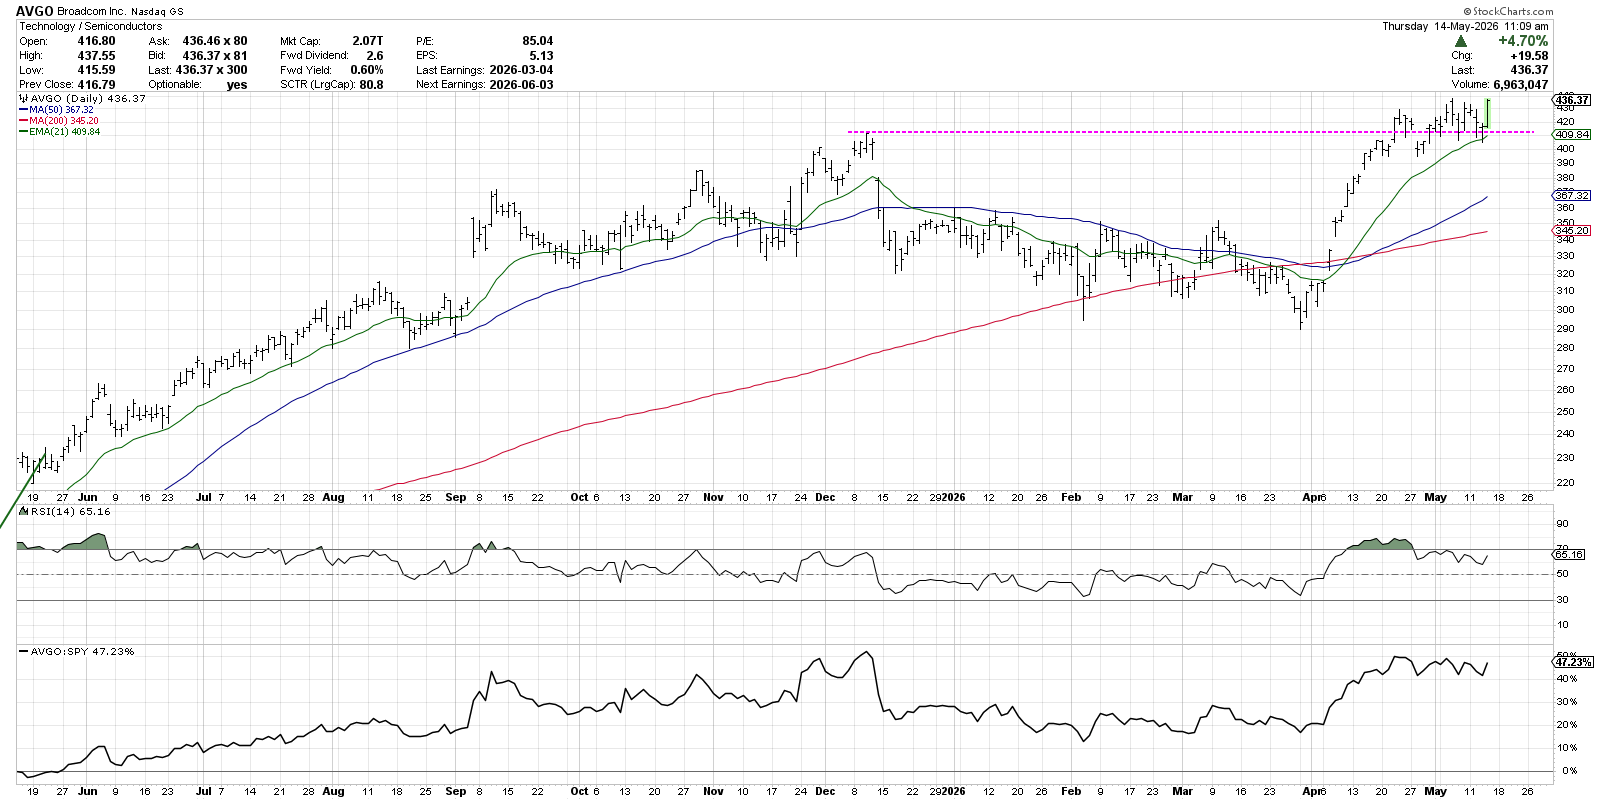This screenshot has height=800, width=1600.
Task: Click the timestamp Thursday 14-May-2026 11:09 am
Action: pos(1466,26)
